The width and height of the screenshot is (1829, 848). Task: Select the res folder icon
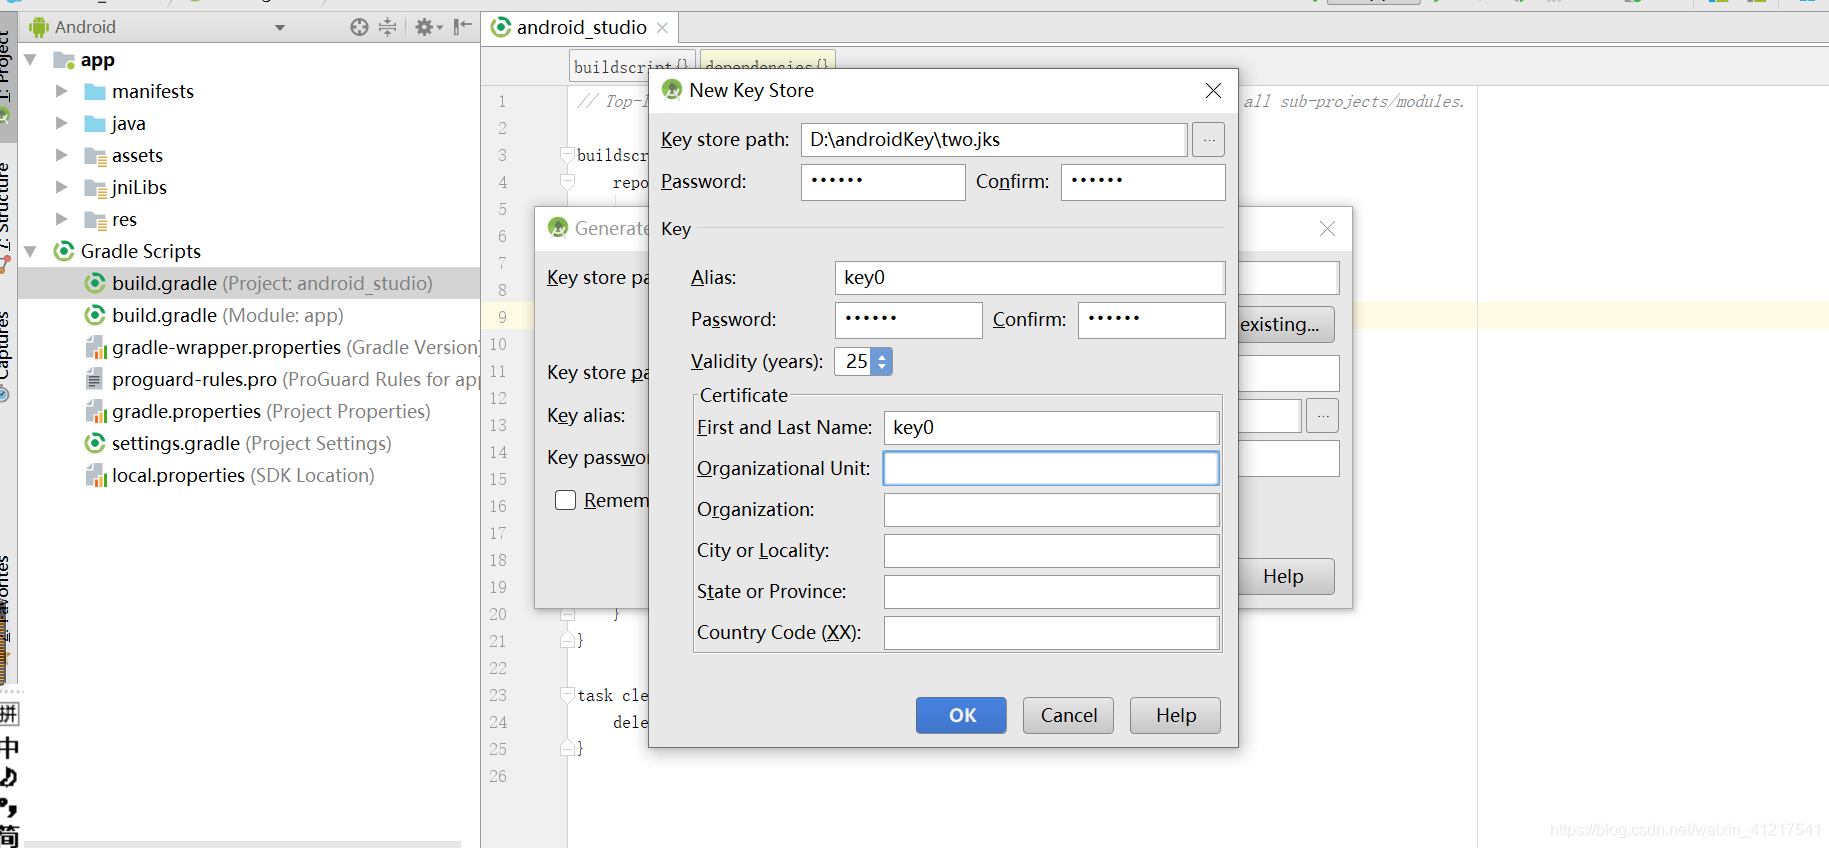tap(95, 220)
